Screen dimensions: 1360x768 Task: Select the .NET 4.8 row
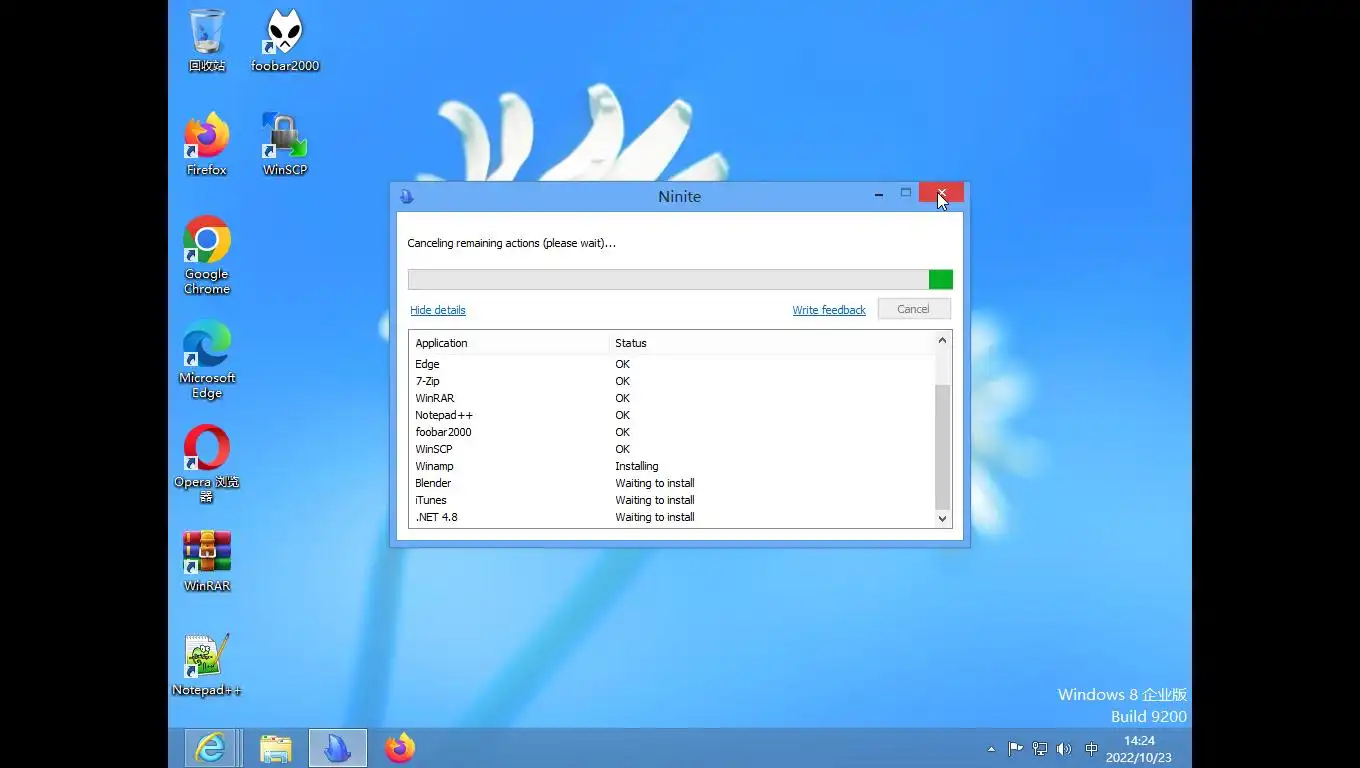(x=671, y=517)
